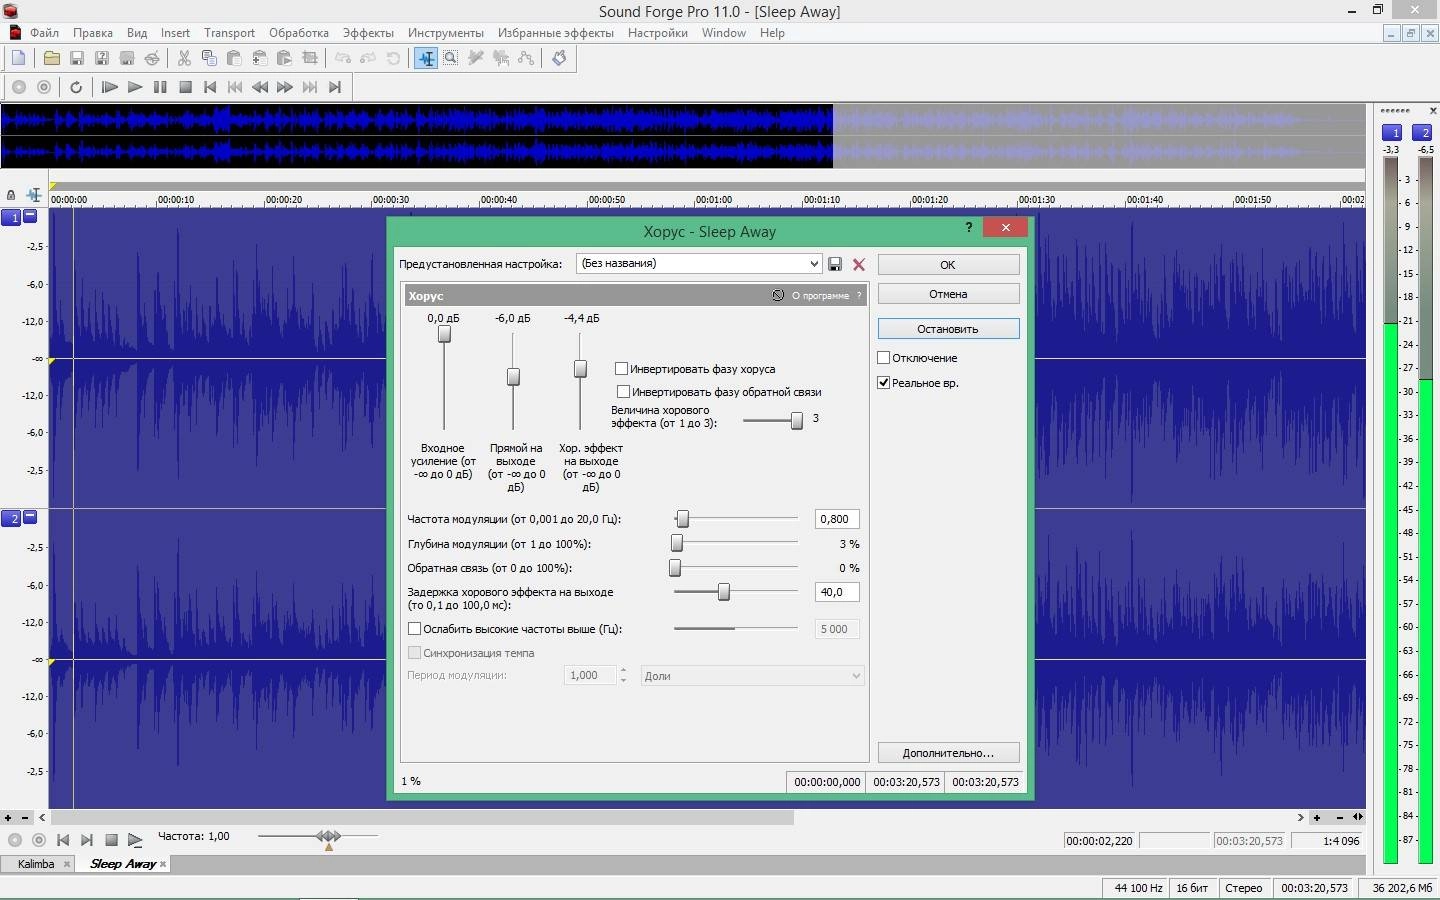Viewport: 1440px width, 900px height.
Task: Go to end in the top transport toolbar
Action: pos(335,87)
